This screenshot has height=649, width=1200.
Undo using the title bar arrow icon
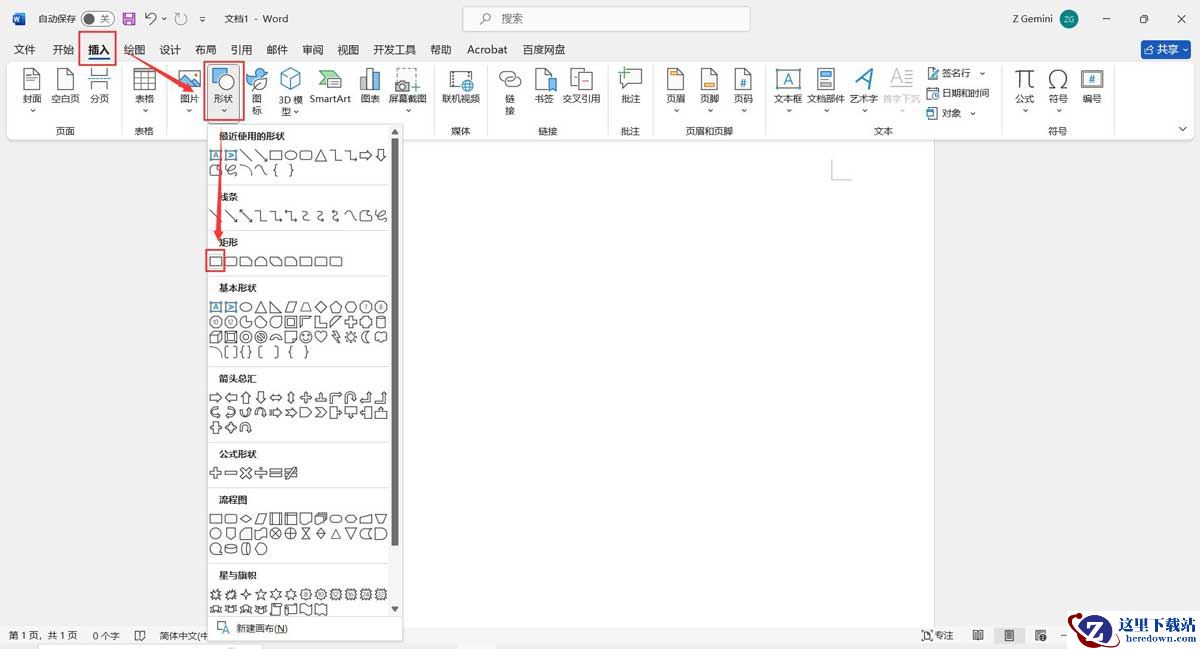[150, 19]
